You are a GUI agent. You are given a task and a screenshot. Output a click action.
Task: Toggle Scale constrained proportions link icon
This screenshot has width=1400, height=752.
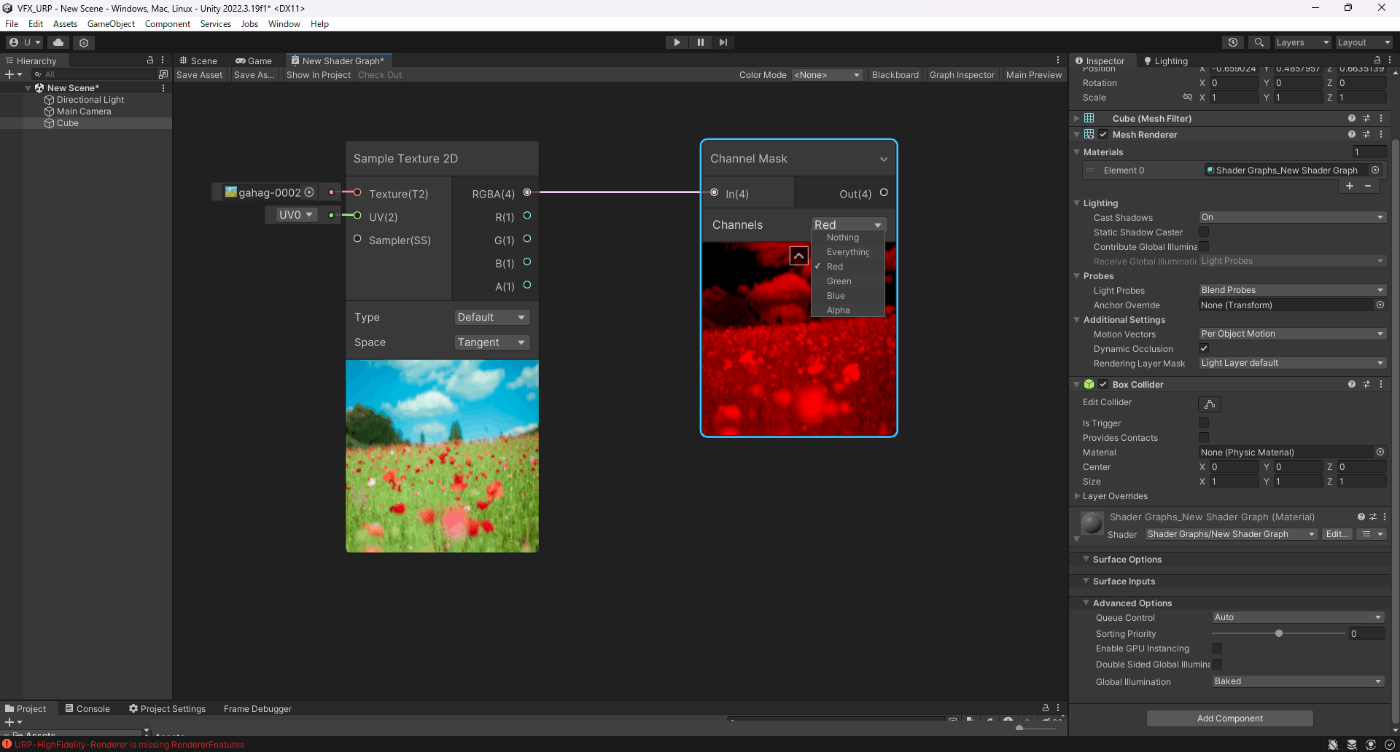1187,98
